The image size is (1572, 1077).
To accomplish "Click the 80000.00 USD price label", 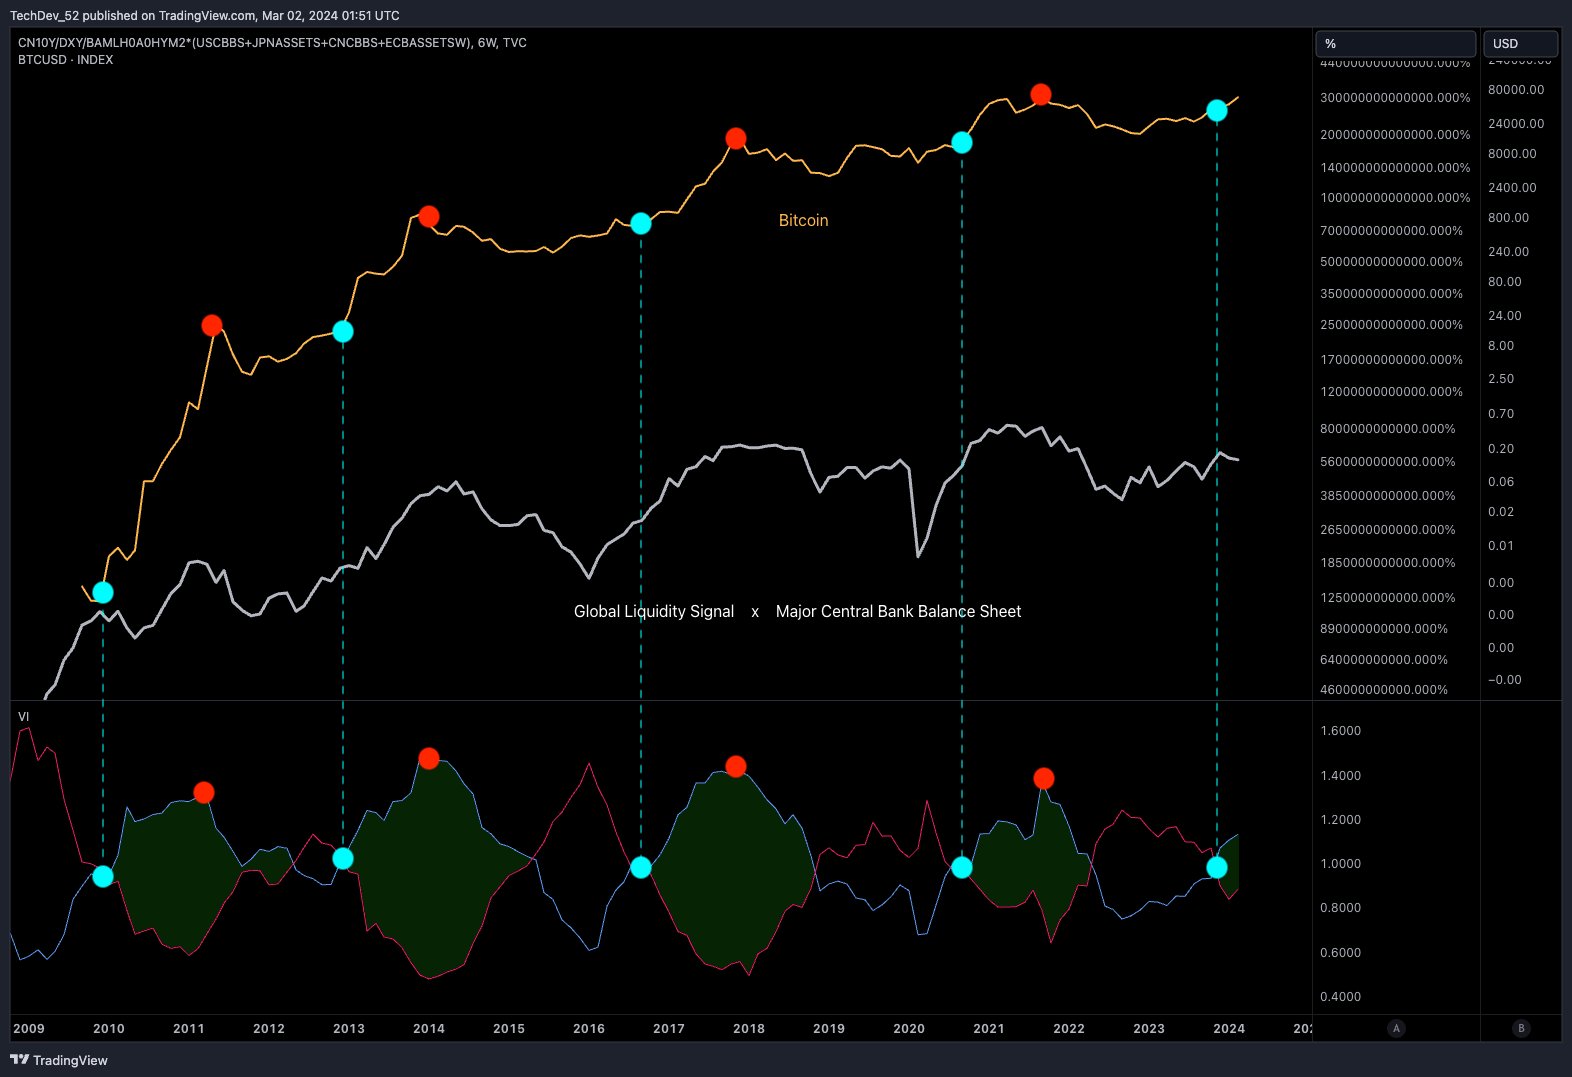I will pyautogui.click(x=1516, y=90).
